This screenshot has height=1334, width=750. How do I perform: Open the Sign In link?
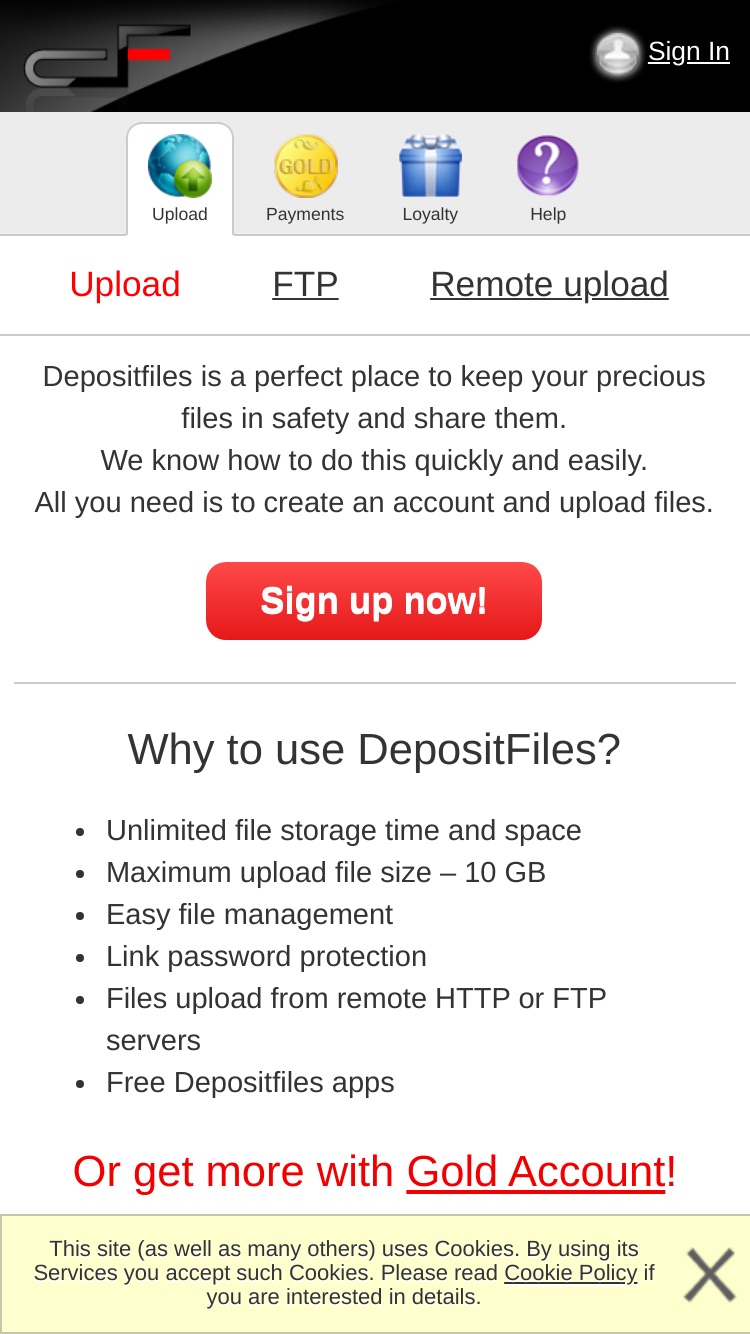tap(689, 51)
